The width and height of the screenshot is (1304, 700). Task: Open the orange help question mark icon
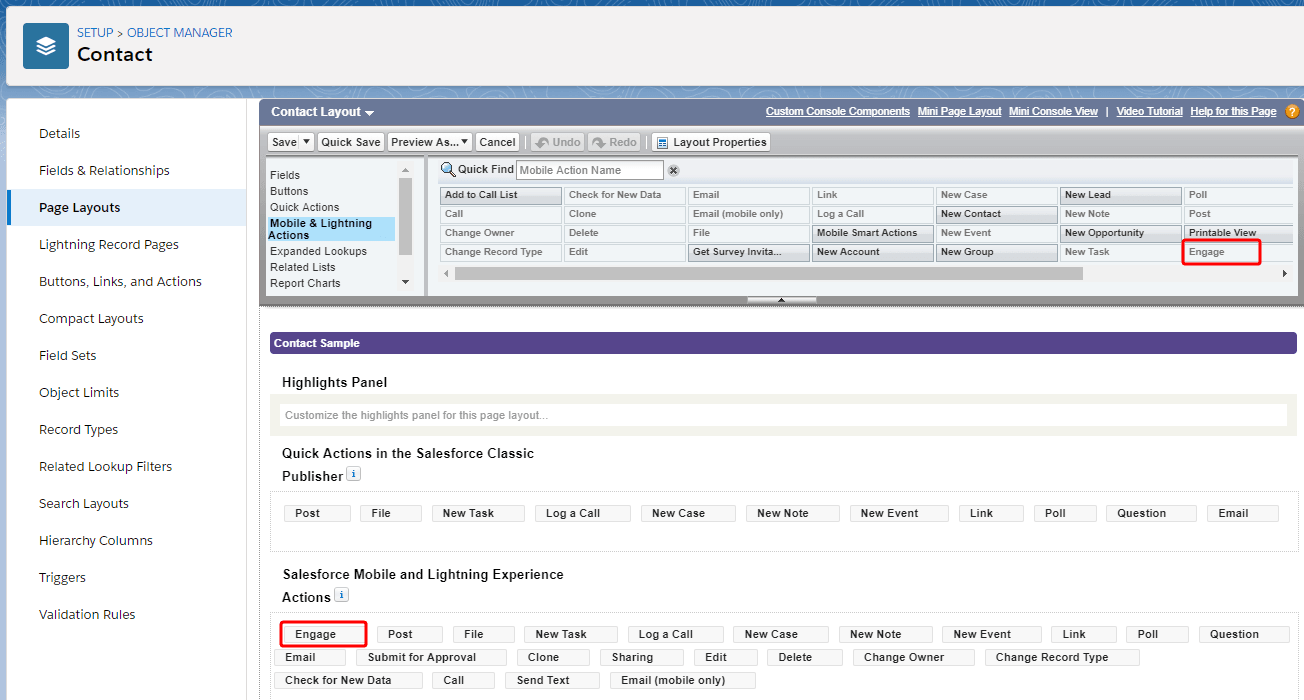click(1292, 111)
